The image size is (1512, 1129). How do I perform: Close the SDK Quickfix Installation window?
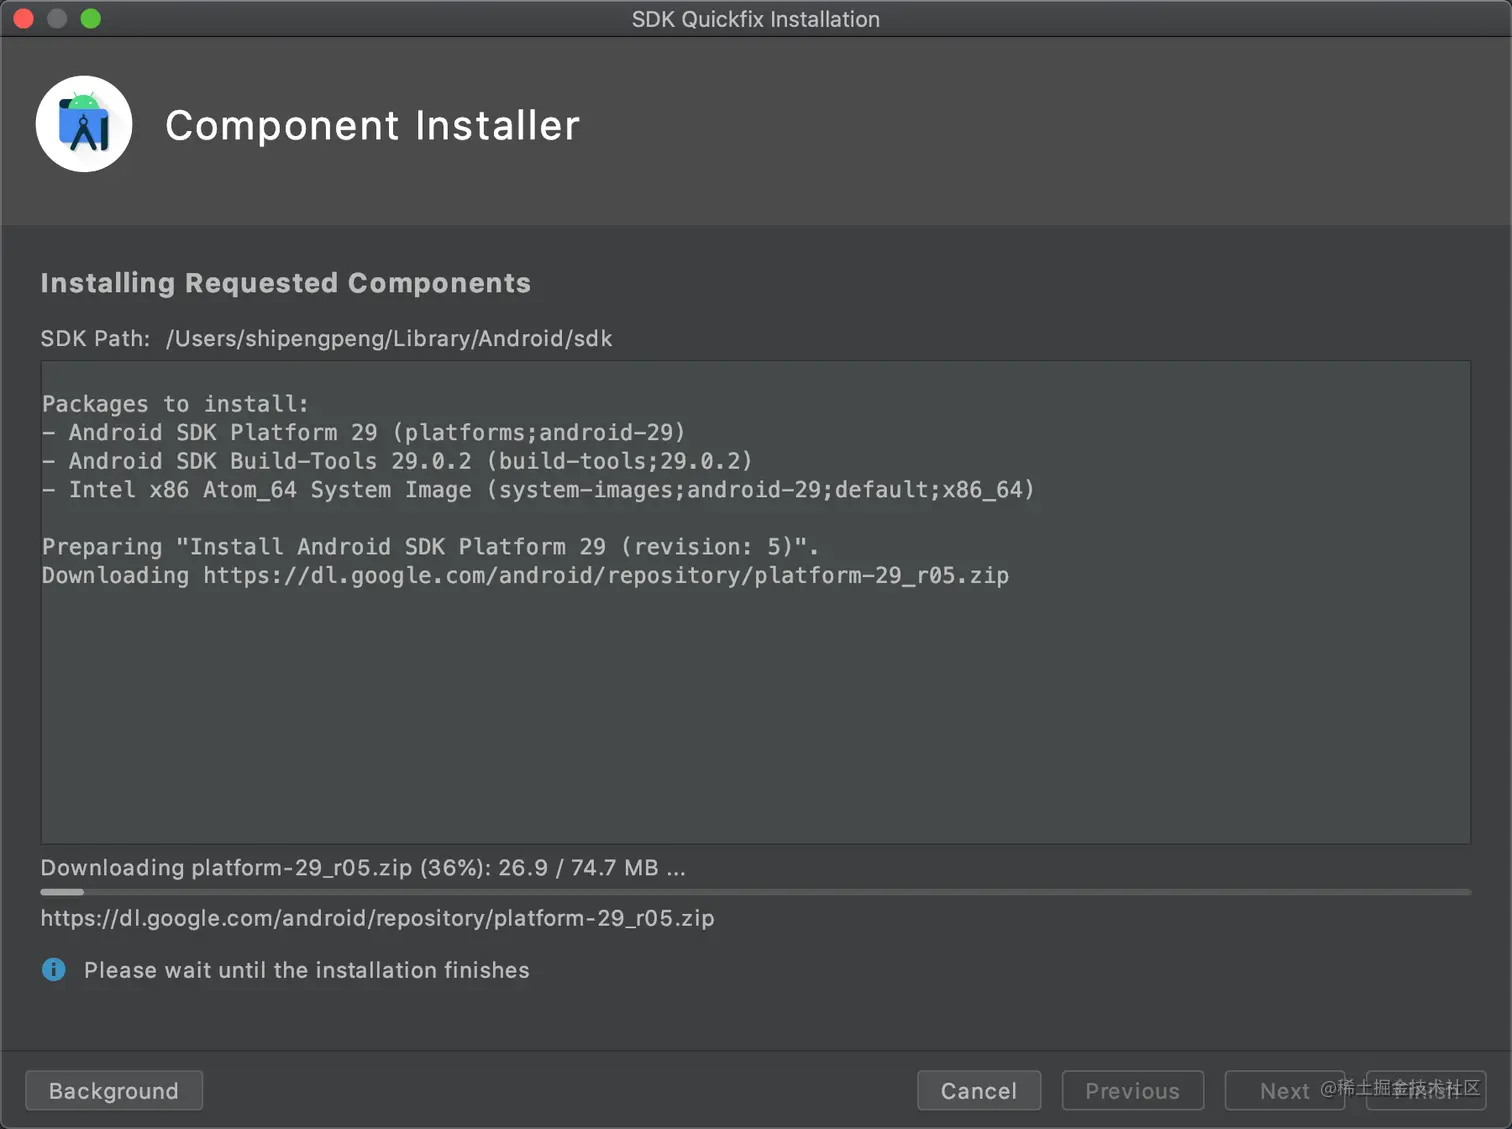point(24,19)
